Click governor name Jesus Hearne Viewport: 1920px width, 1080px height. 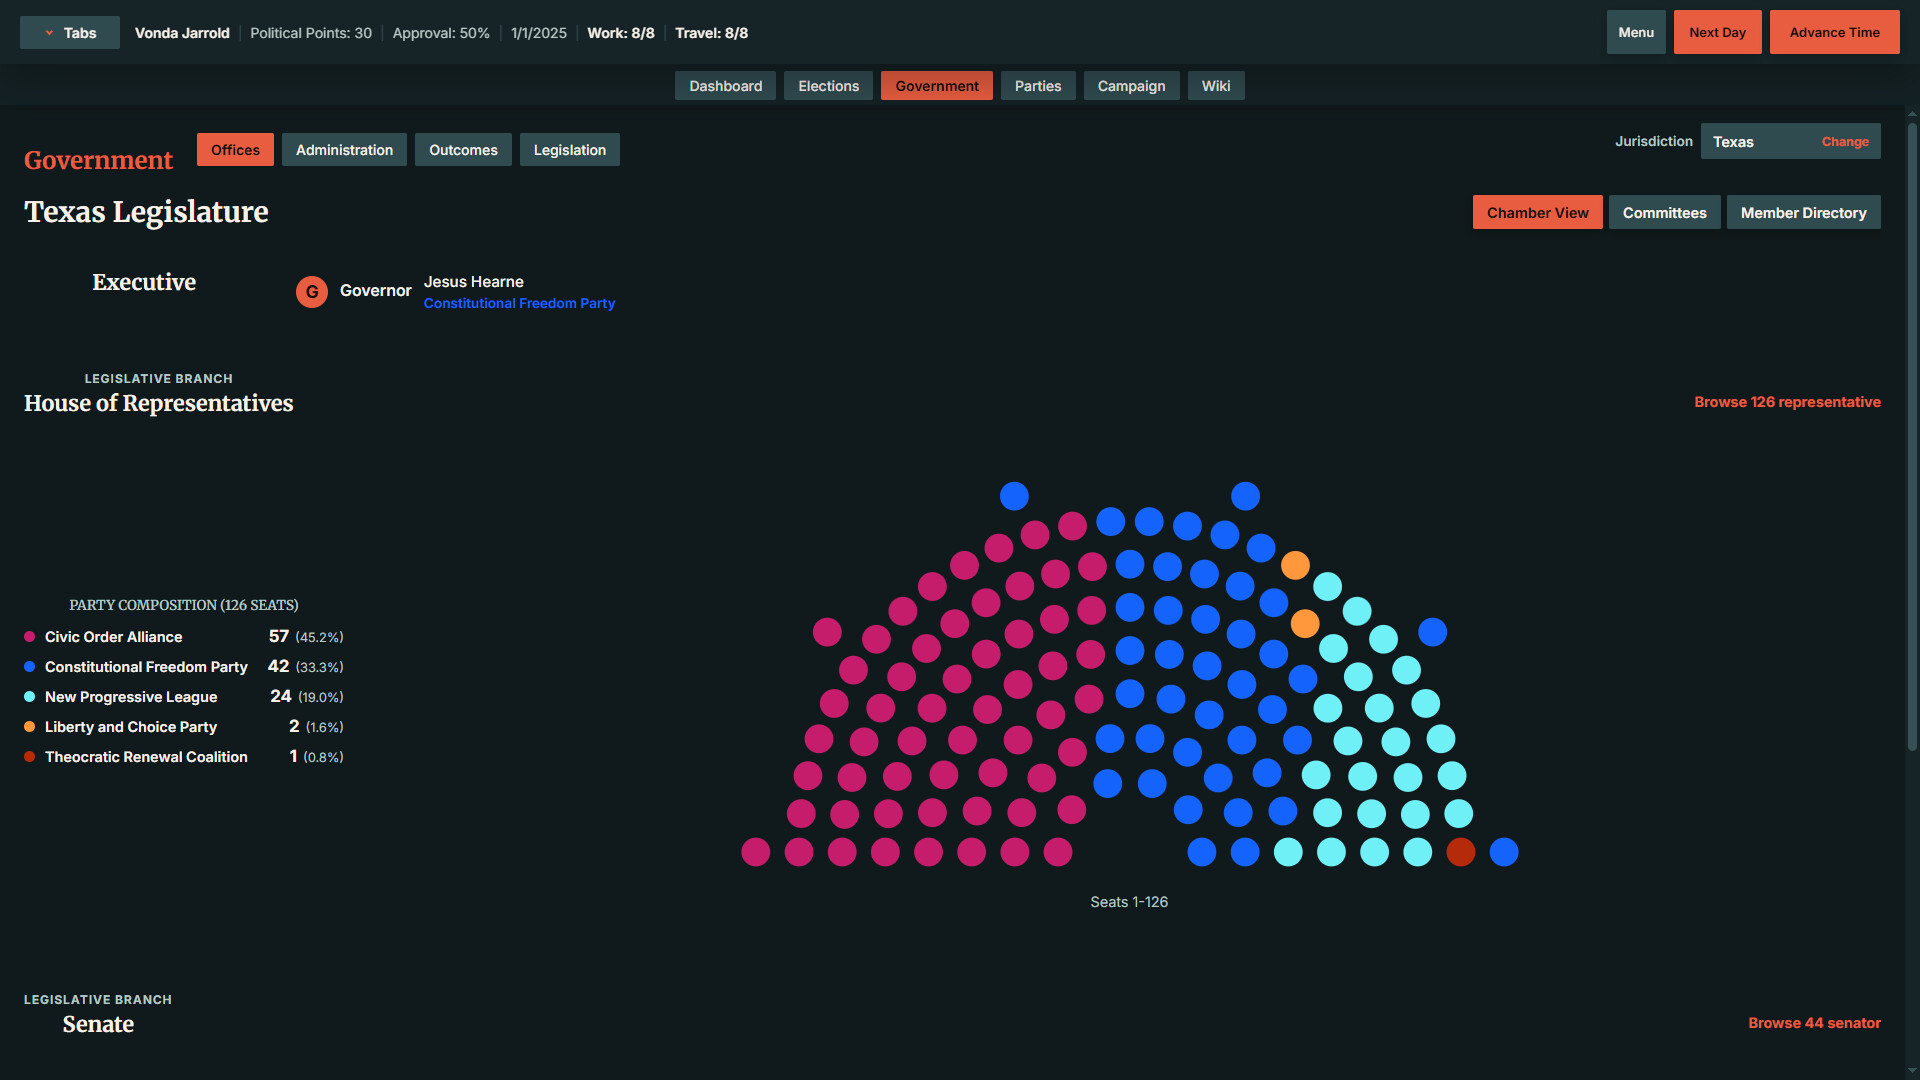tap(473, 282)
